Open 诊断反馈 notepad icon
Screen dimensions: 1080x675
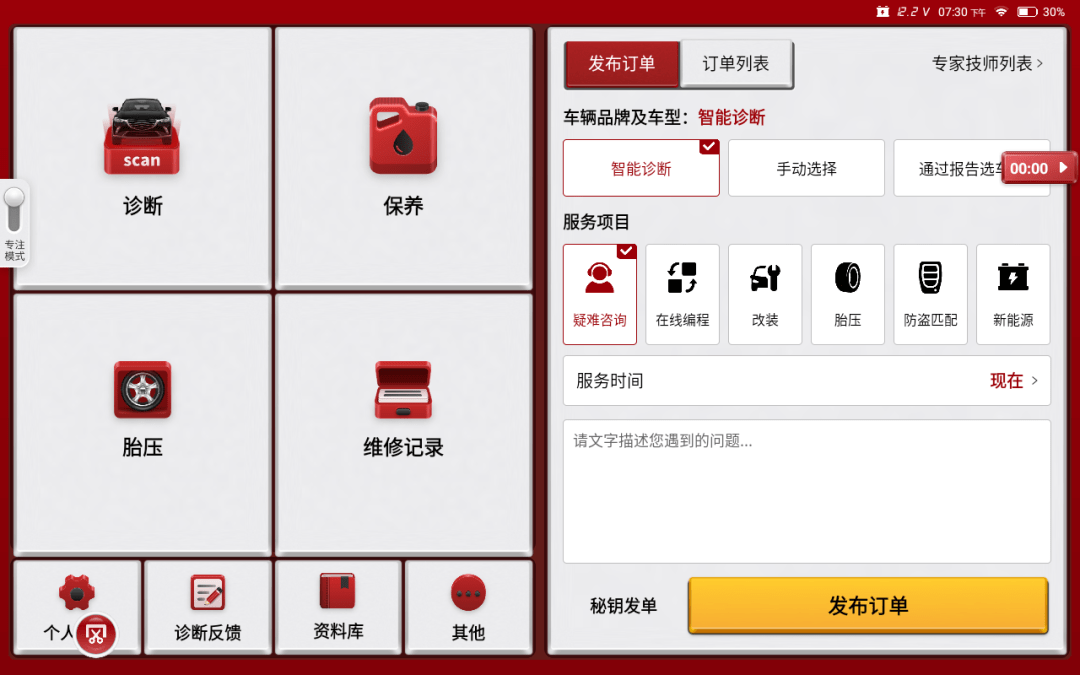(208, 592)
